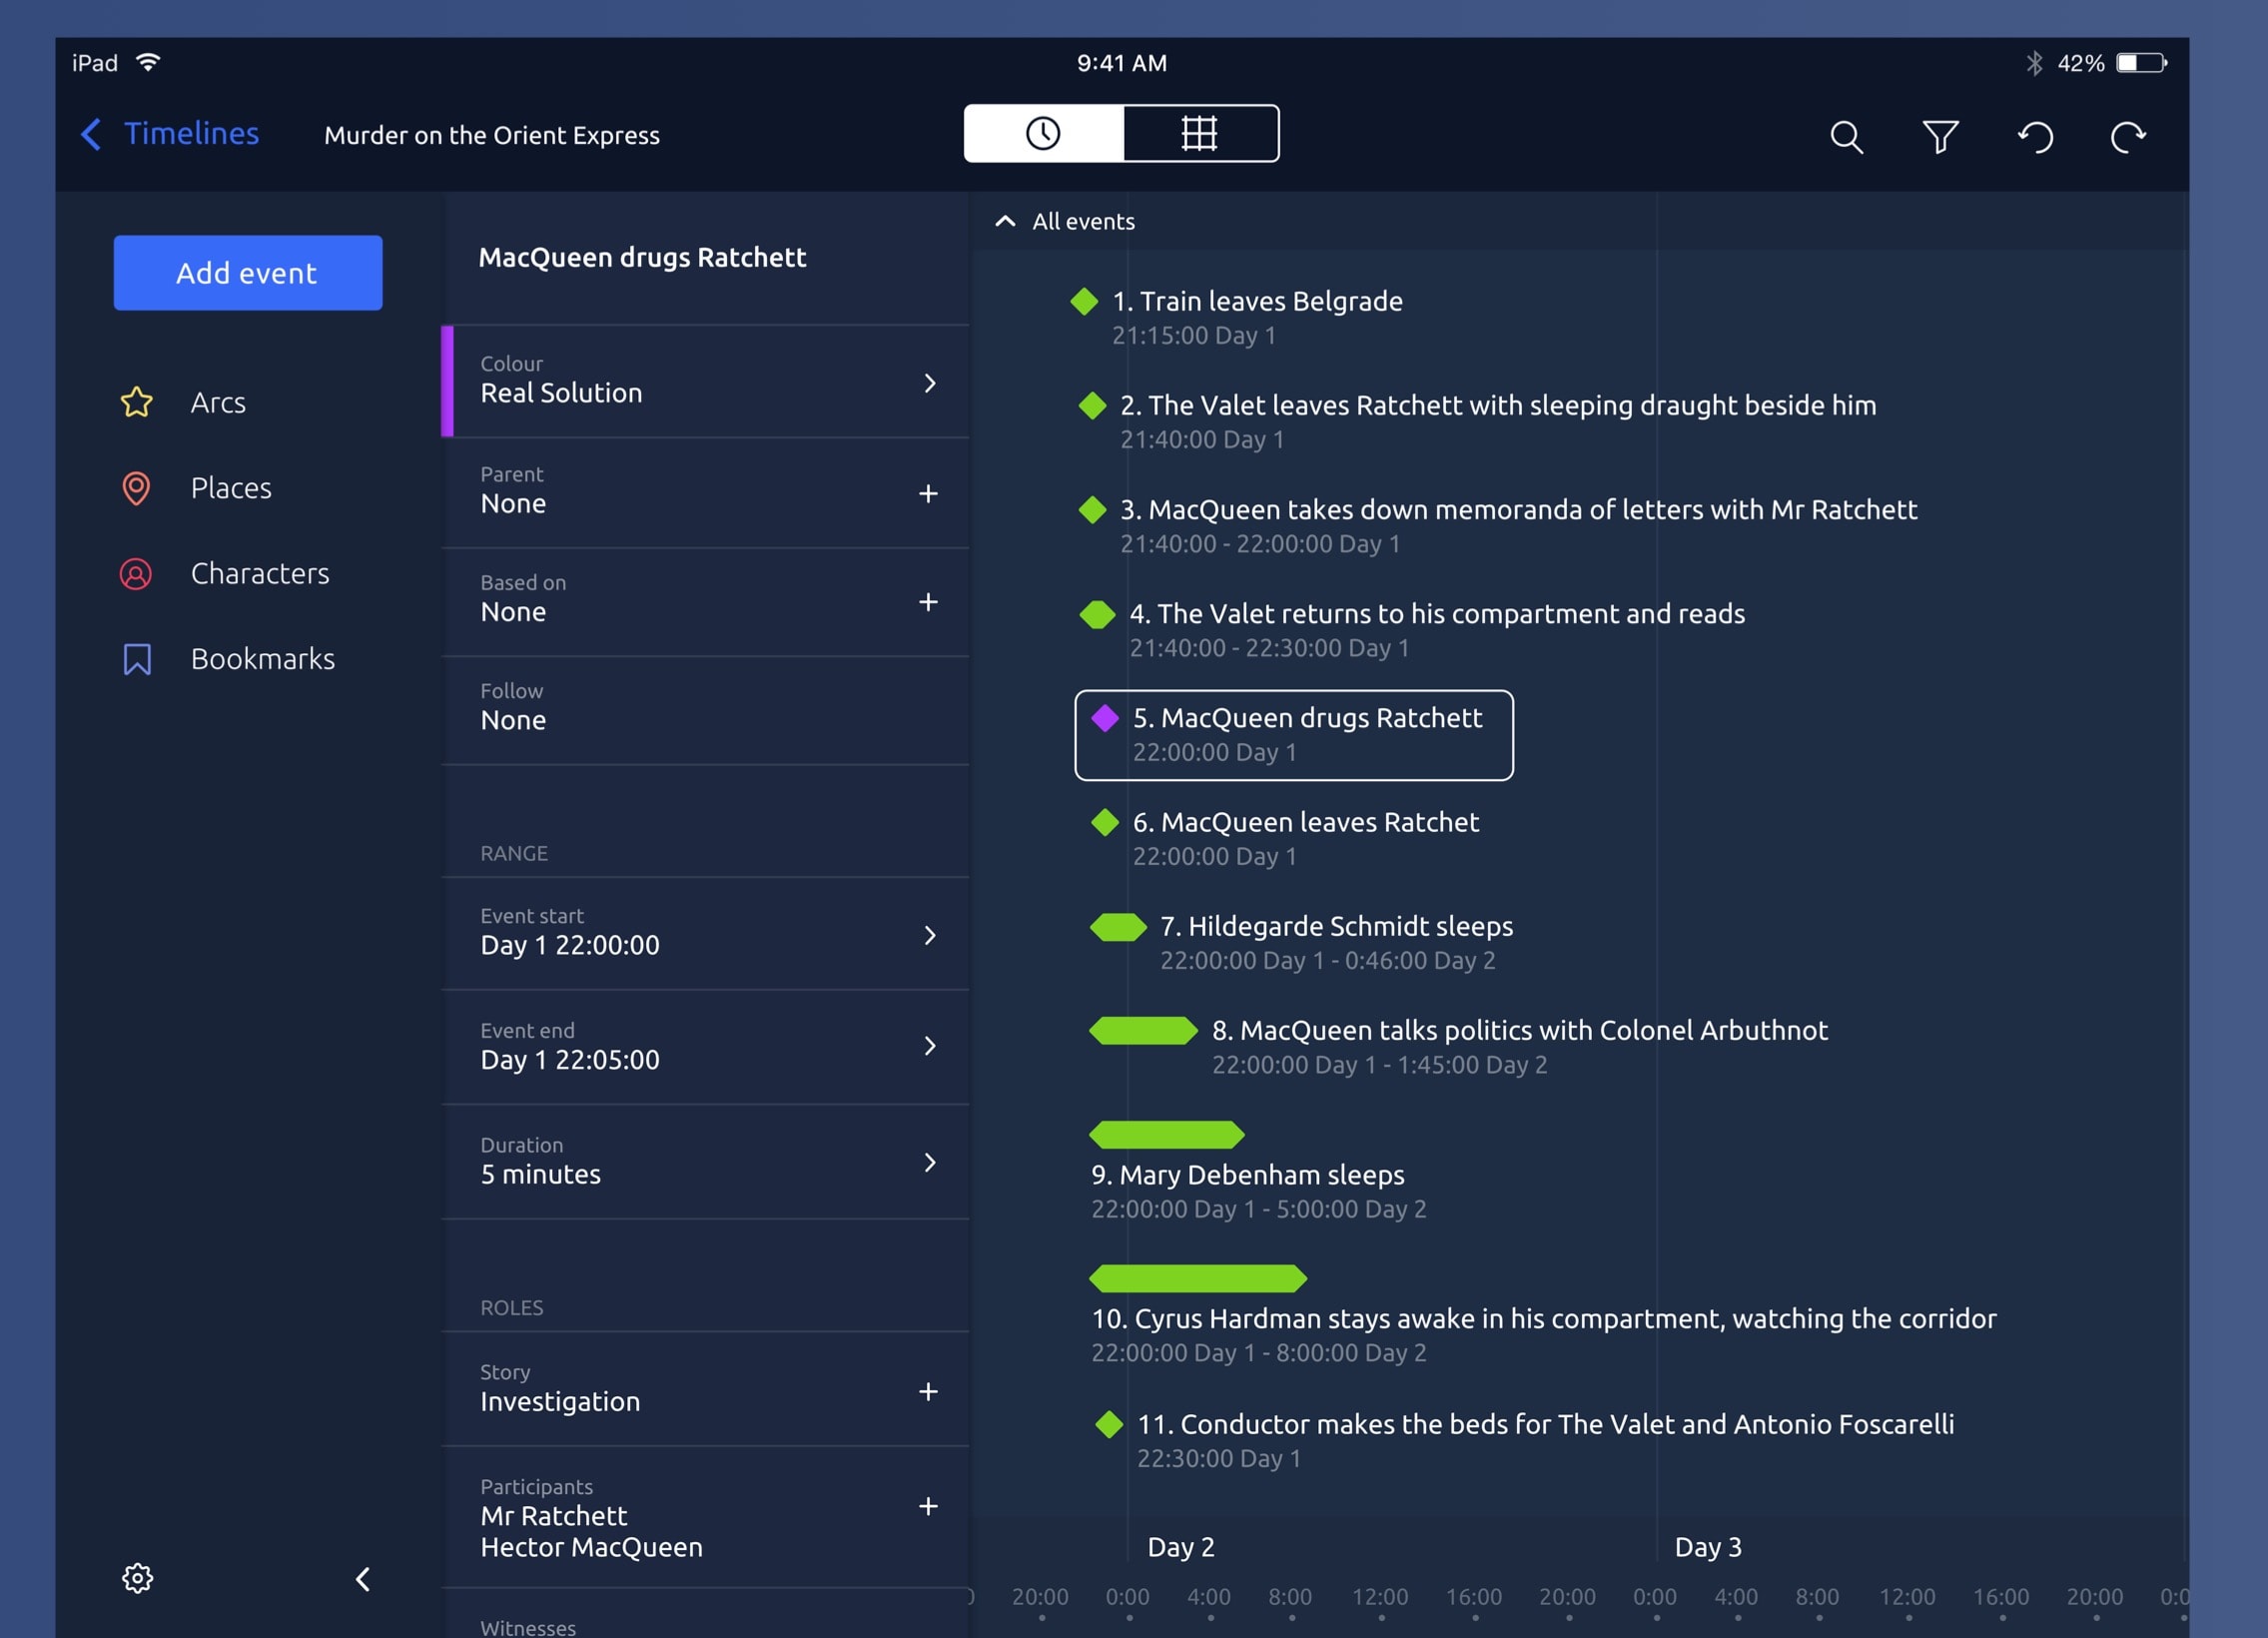
Task: Open Story Investigation row
Action: 705,1388
